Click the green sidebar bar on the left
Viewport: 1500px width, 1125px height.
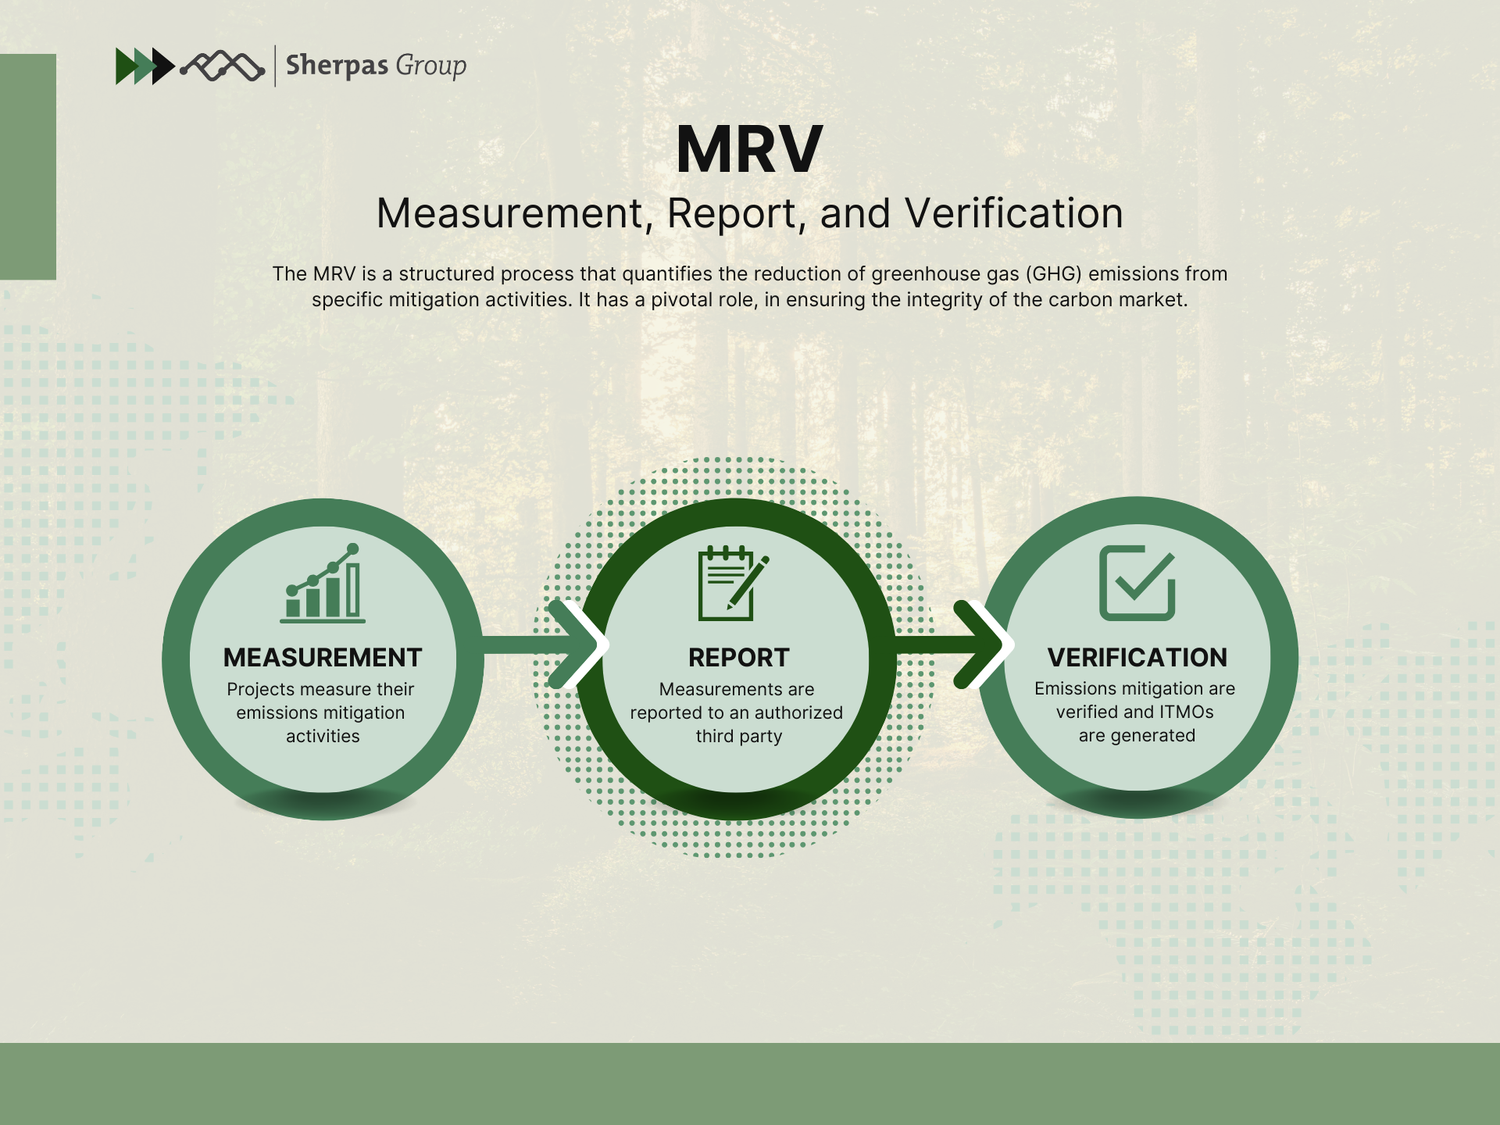coord(29,165)
